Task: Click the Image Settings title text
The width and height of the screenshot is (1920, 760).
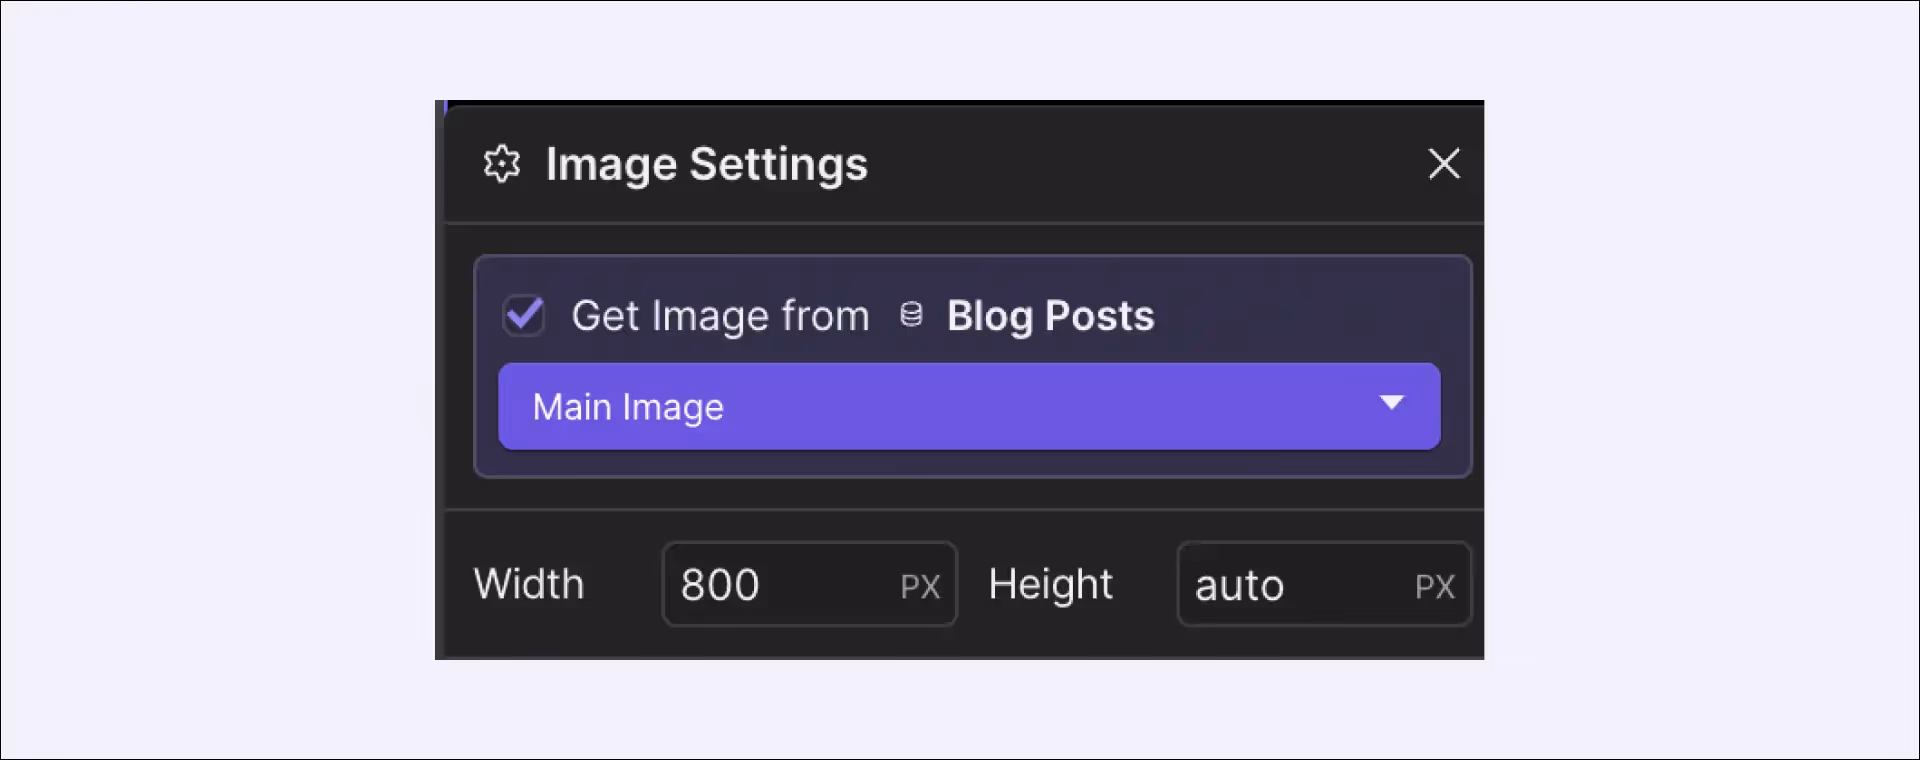Action: point(706,165)
